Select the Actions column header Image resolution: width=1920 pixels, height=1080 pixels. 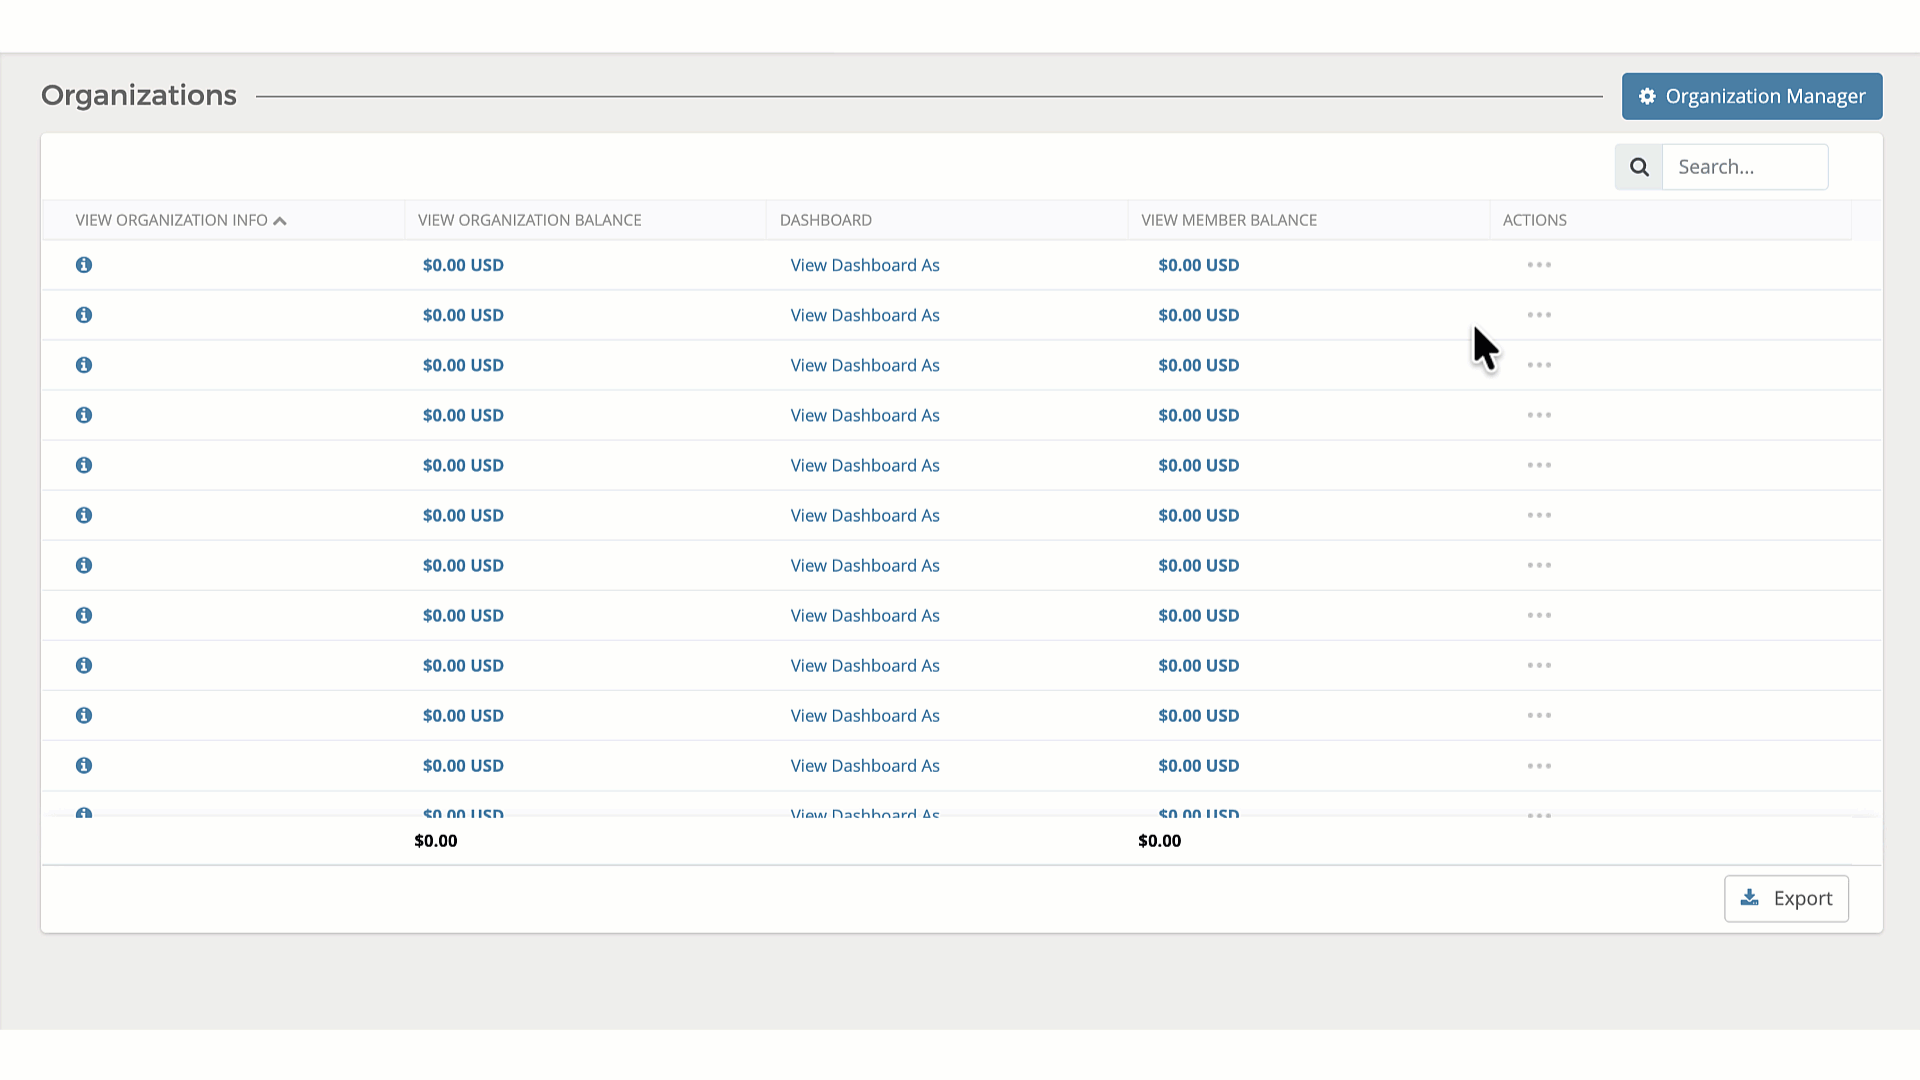coord(1534,220)
